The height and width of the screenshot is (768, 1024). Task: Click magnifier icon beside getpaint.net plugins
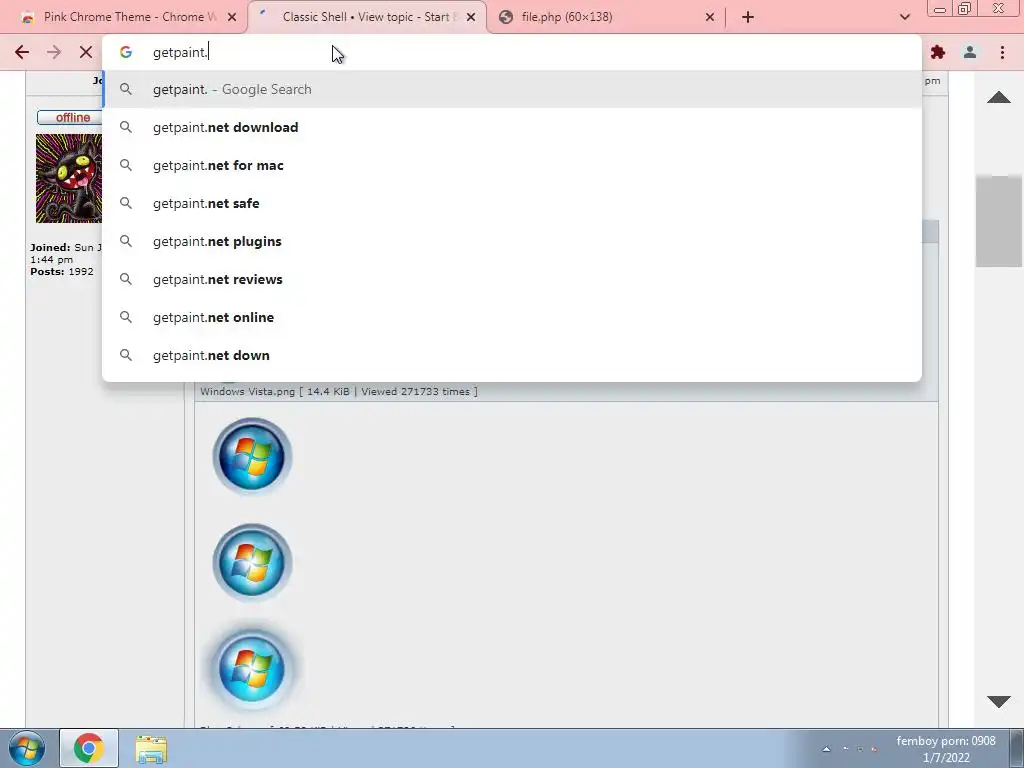pos(126,241)
